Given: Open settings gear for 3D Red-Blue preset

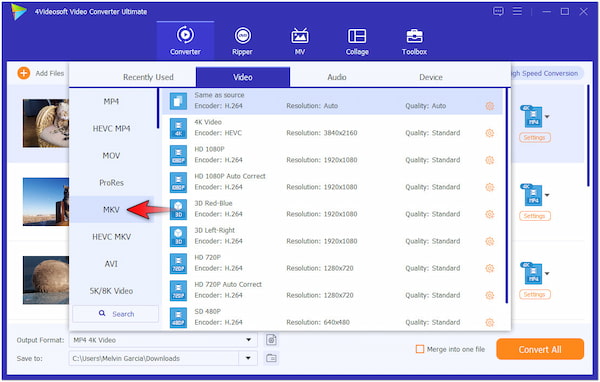Looking at the screenshot, I should [489, 214].
